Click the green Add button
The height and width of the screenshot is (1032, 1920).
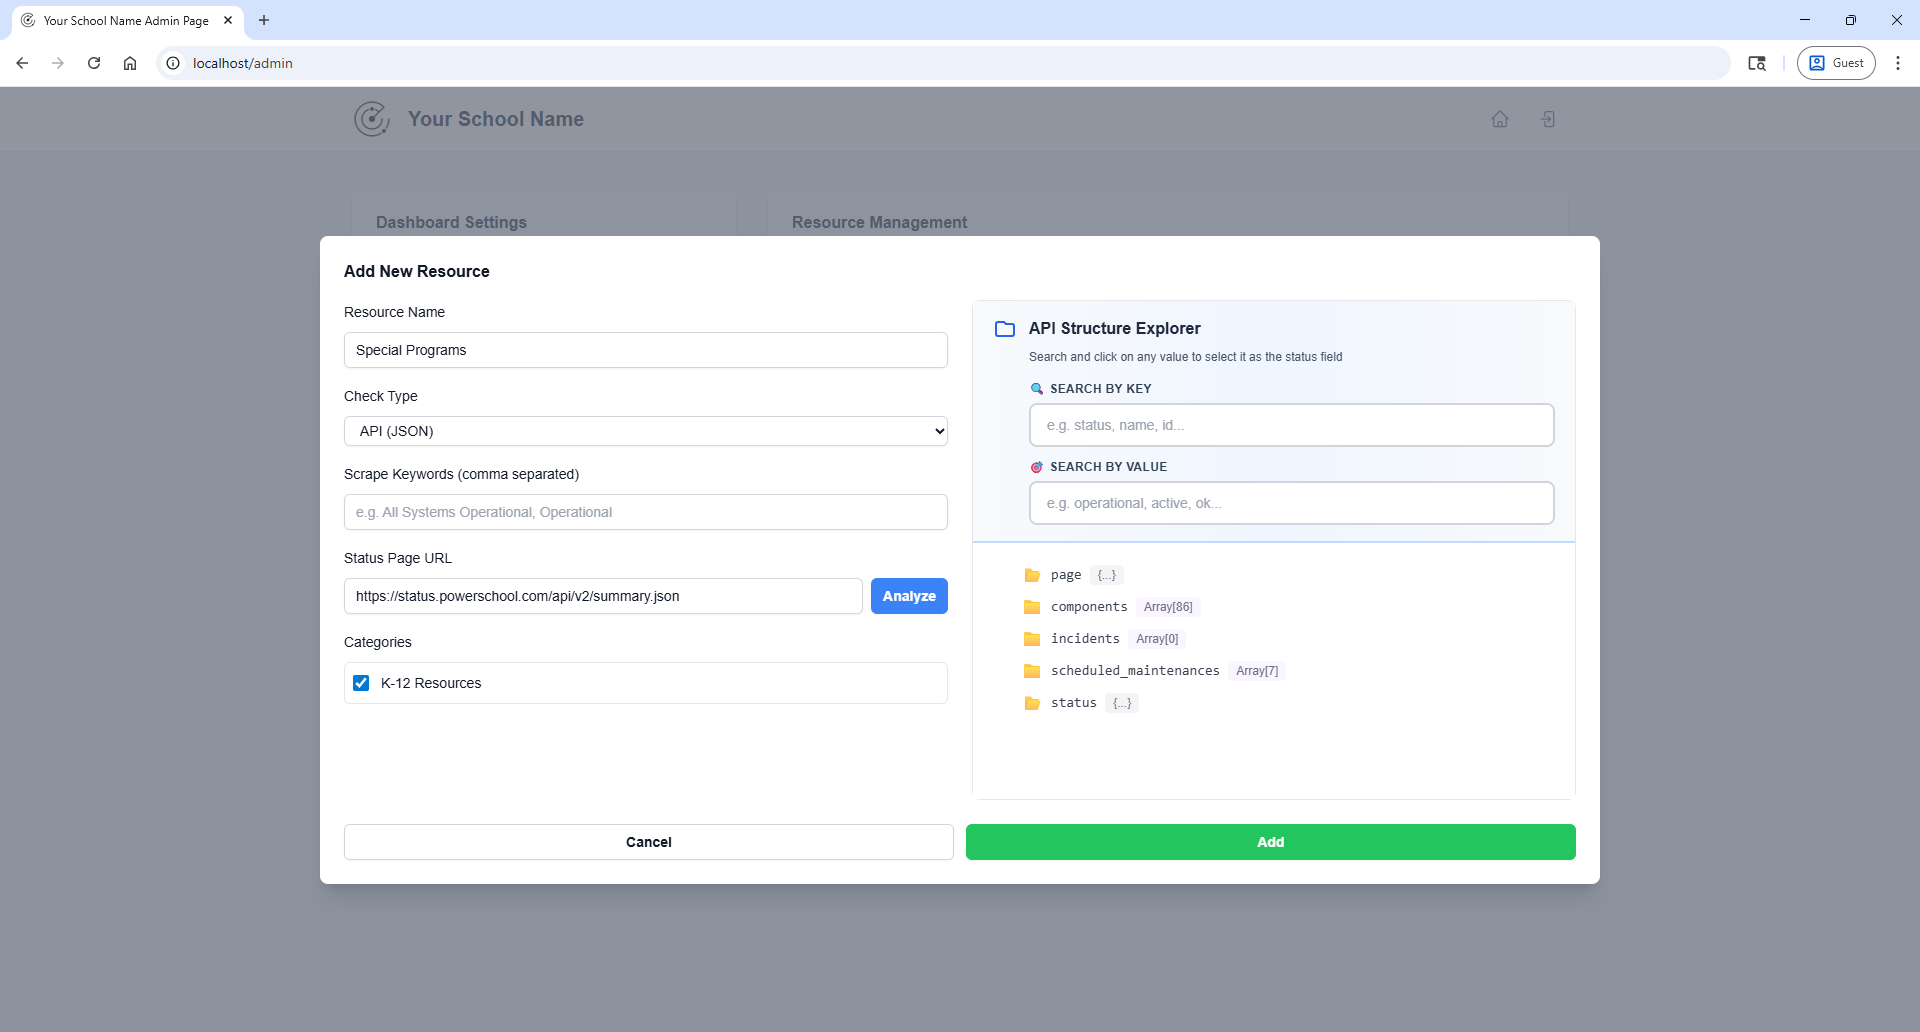point(1270,842)
